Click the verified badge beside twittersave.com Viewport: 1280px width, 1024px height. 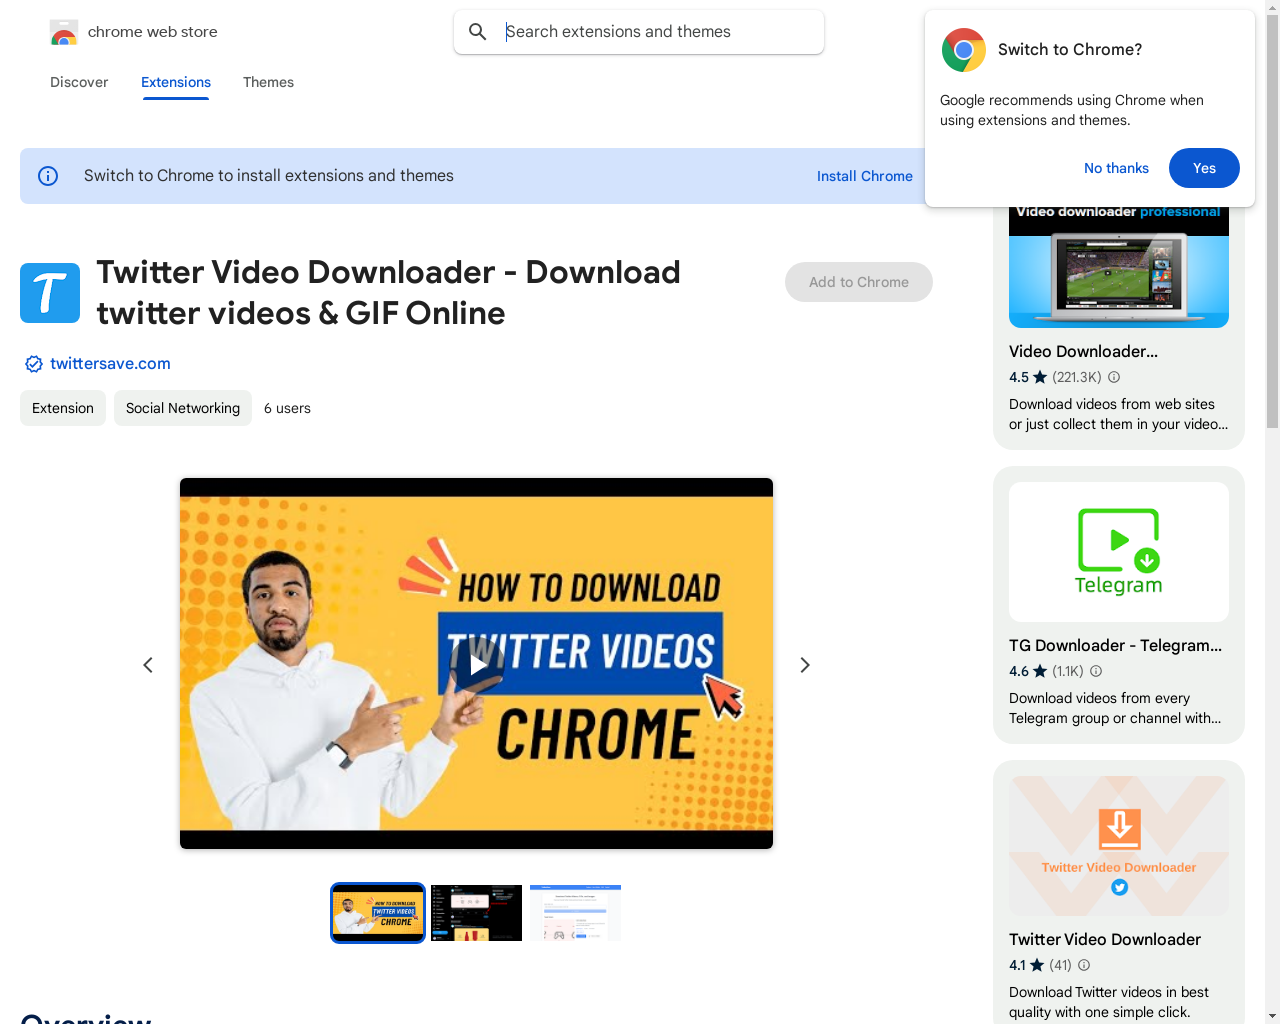point(33,364)
